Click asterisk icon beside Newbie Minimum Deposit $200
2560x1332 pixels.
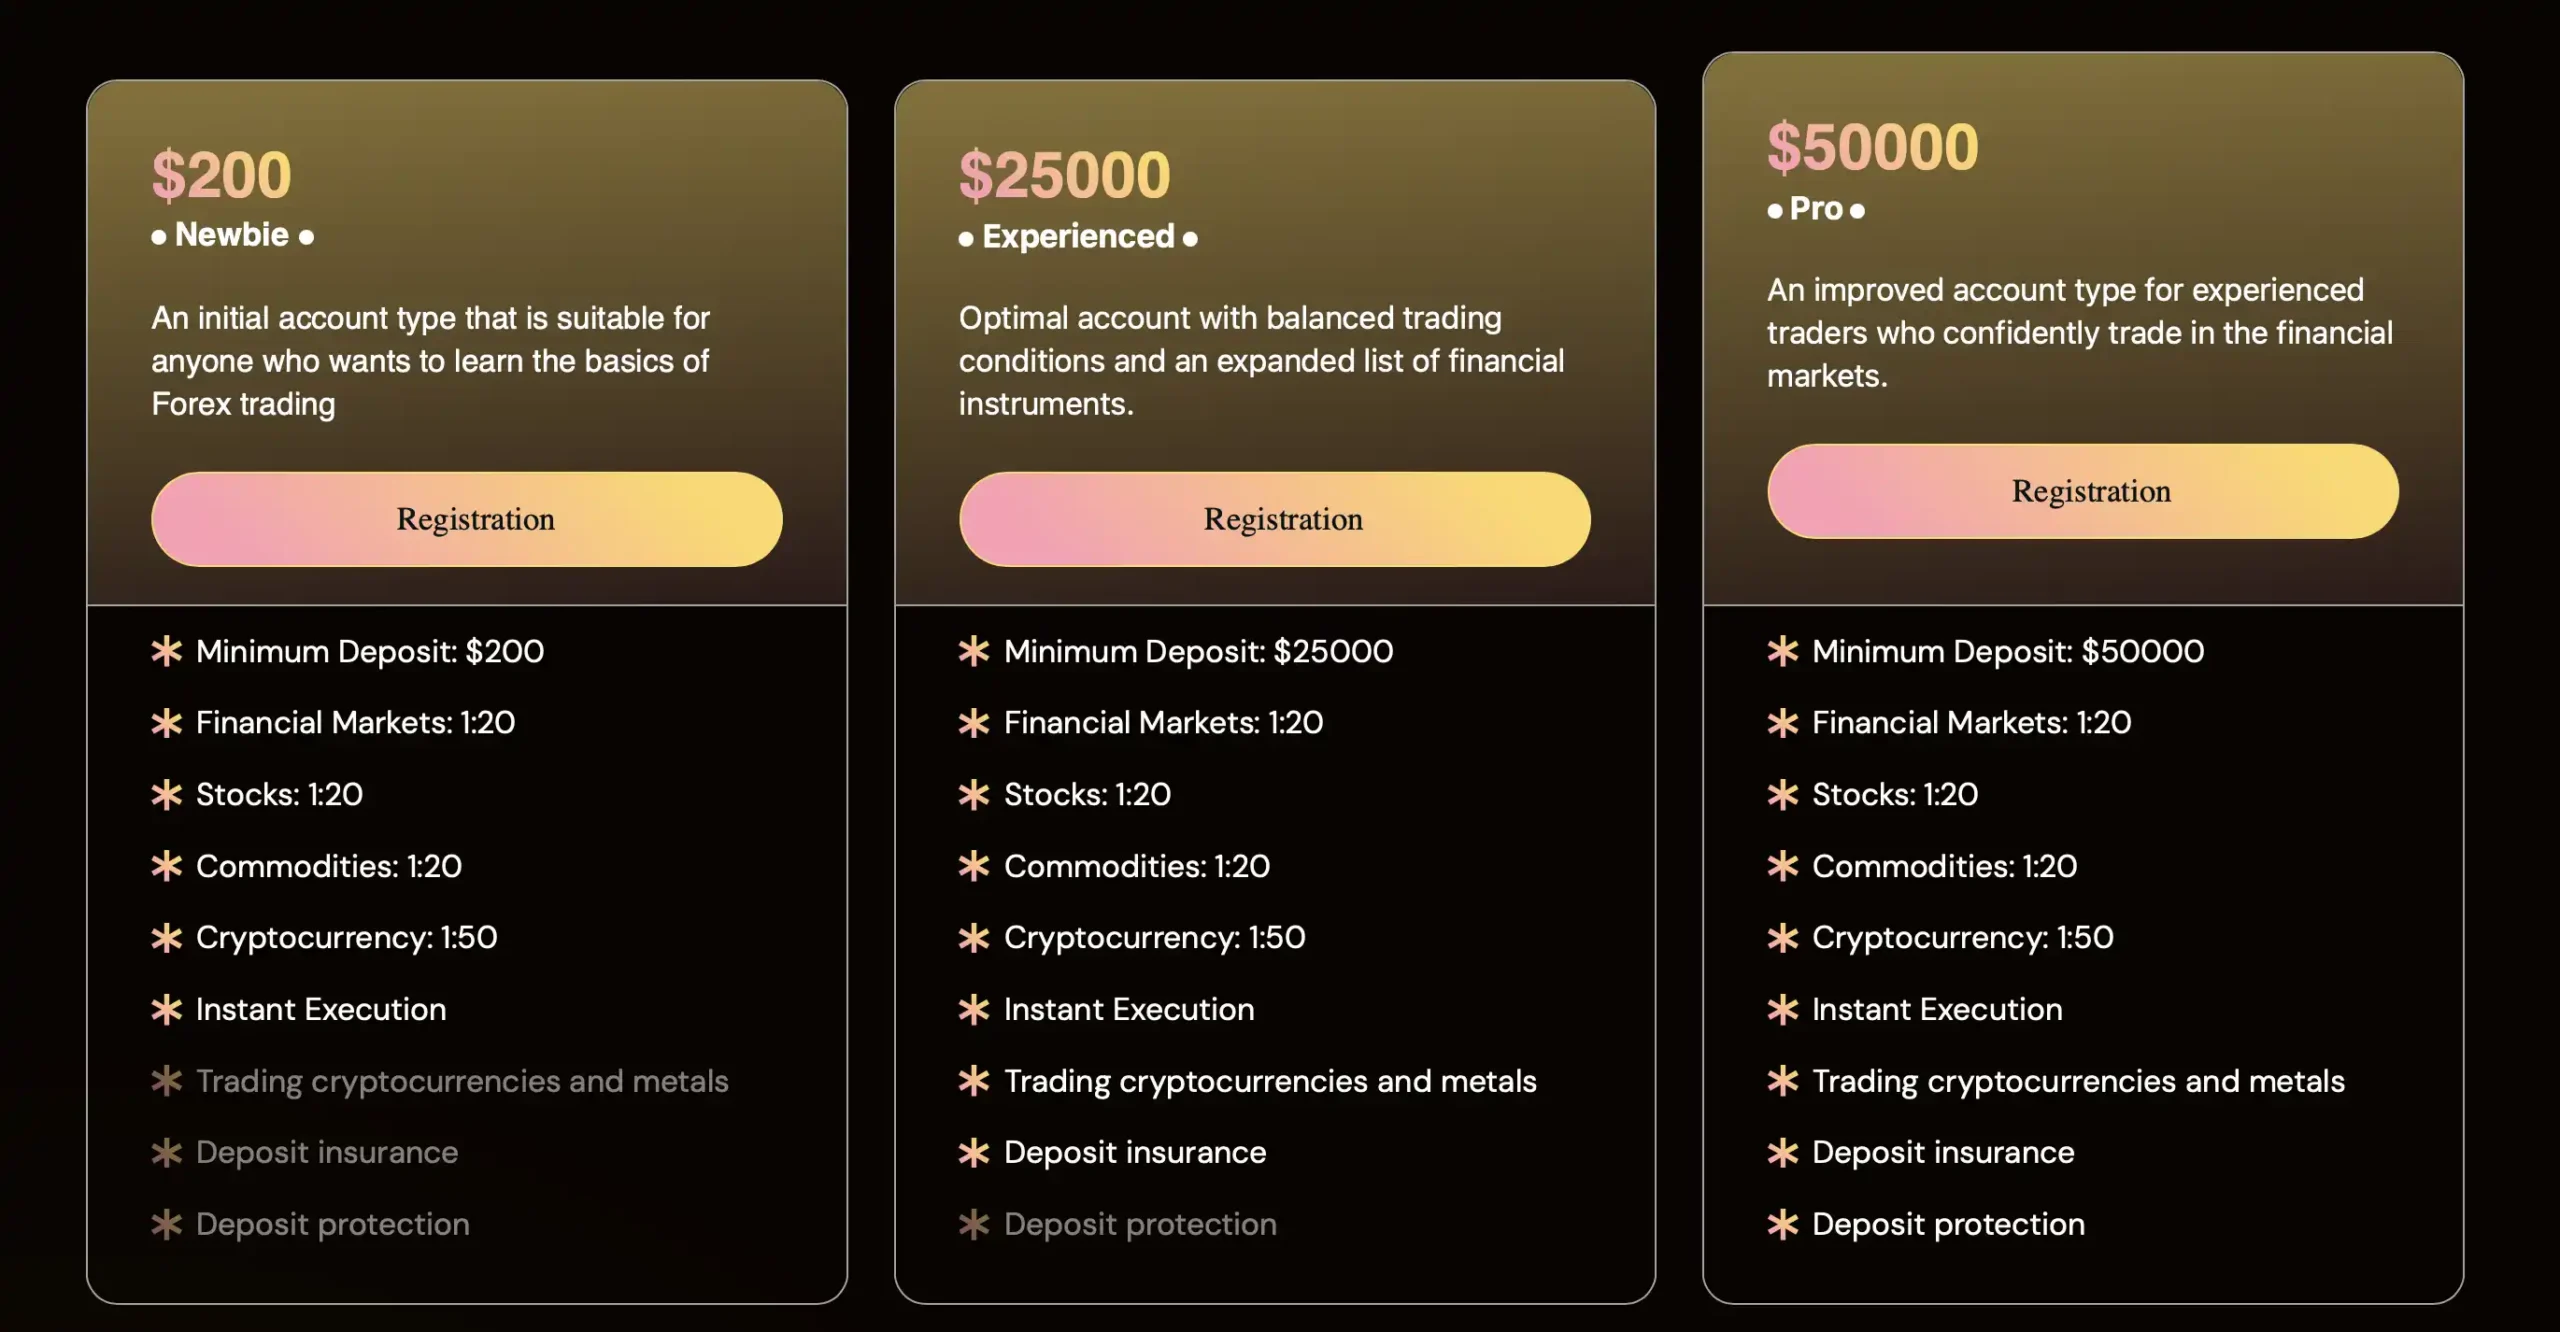tap(167, 652)
